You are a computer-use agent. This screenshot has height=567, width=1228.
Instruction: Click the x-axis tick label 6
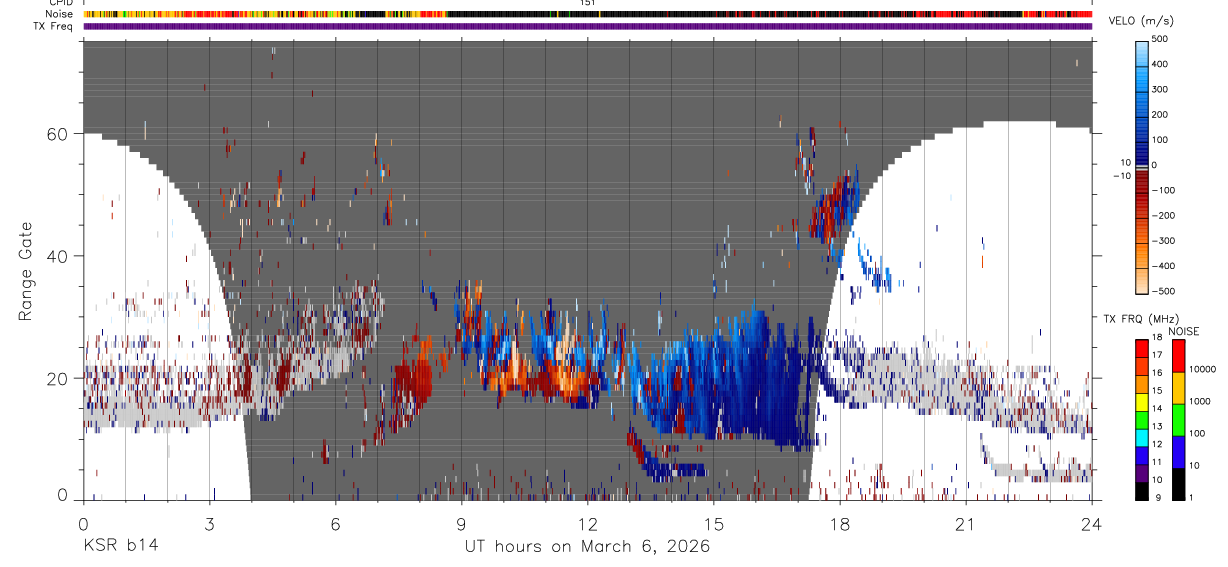[335, 524]
